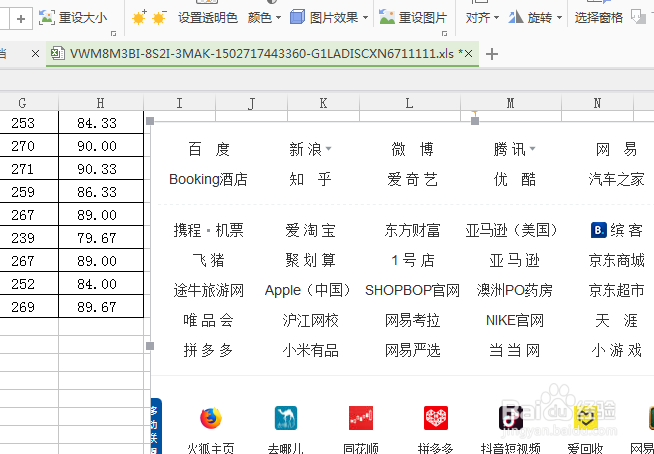Click the 重设大小 reset size icon

[47, 18]
